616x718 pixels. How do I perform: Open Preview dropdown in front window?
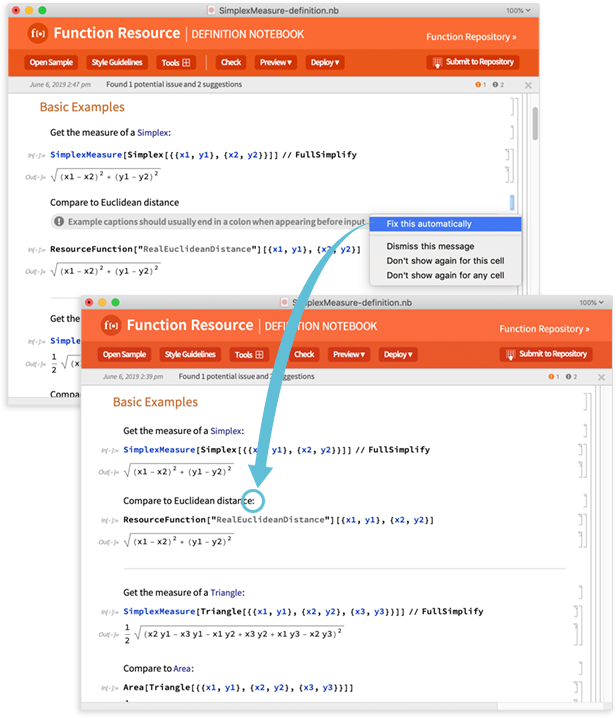click(x=349, y=354)
